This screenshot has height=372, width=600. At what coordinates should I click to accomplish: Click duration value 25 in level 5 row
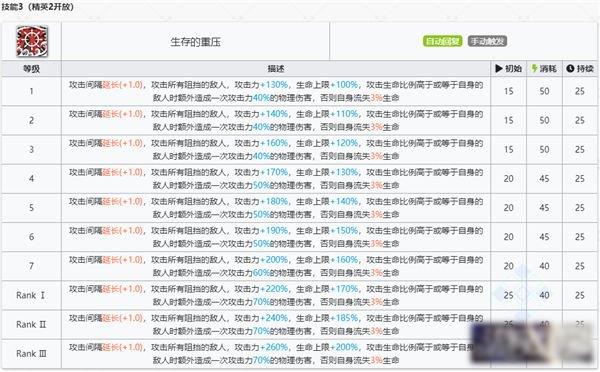coord(580,207)
